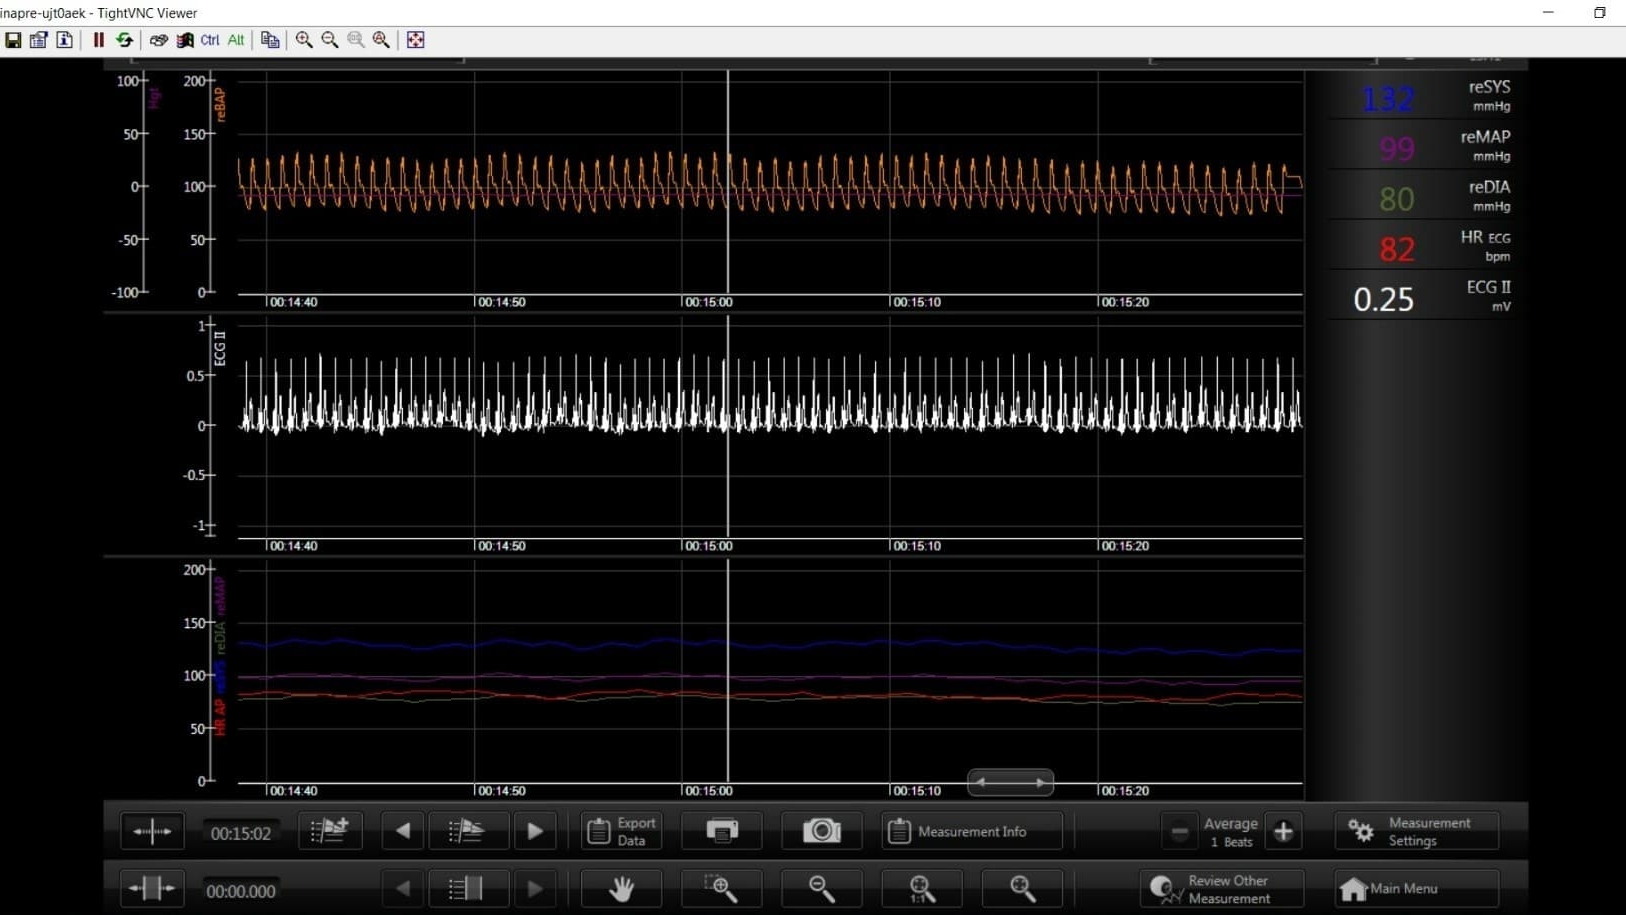This screenshot has height=915, width=1626.
Task: Activate the region zoom tool
Action: click(x=721, y=889)
